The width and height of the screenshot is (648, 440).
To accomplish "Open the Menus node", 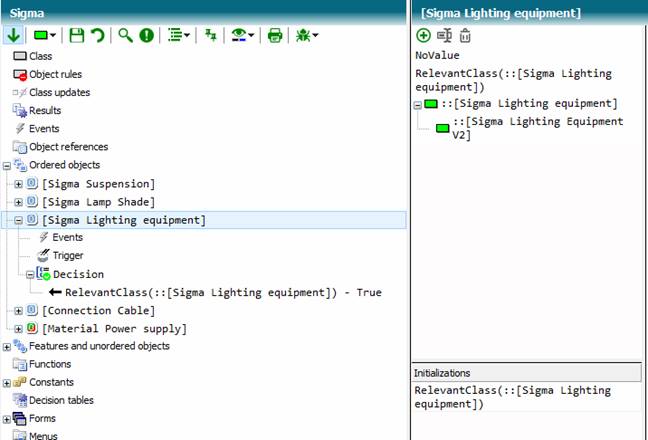I will [x=43, y=435].
